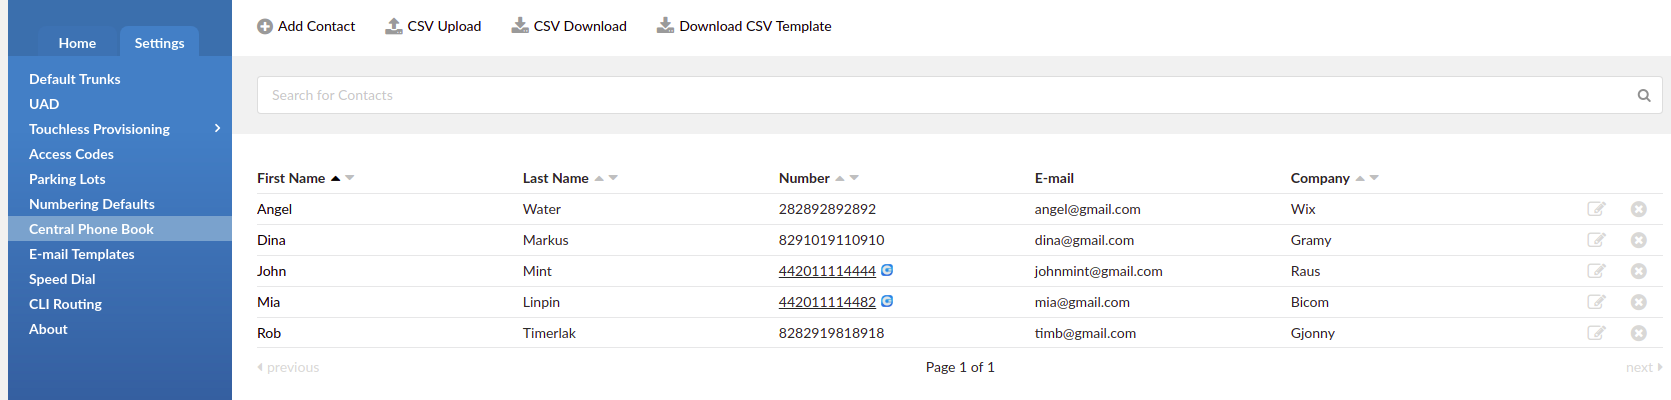This screenshot has width=1671, height=400.
Task: Click the Add Contact plus icon
Action: 265,27
